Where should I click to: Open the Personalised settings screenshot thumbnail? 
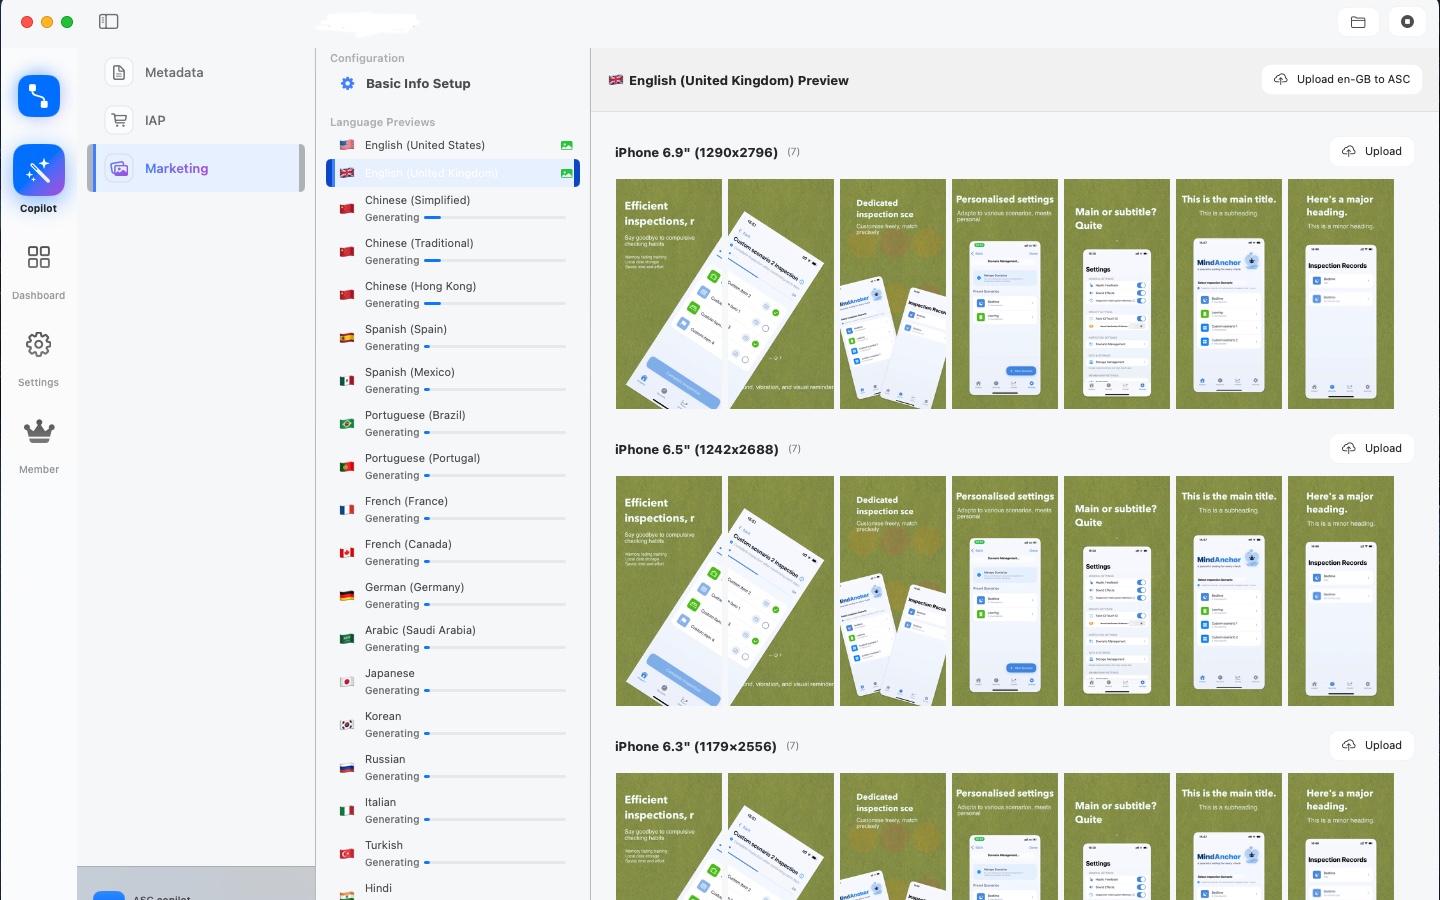1004,294
